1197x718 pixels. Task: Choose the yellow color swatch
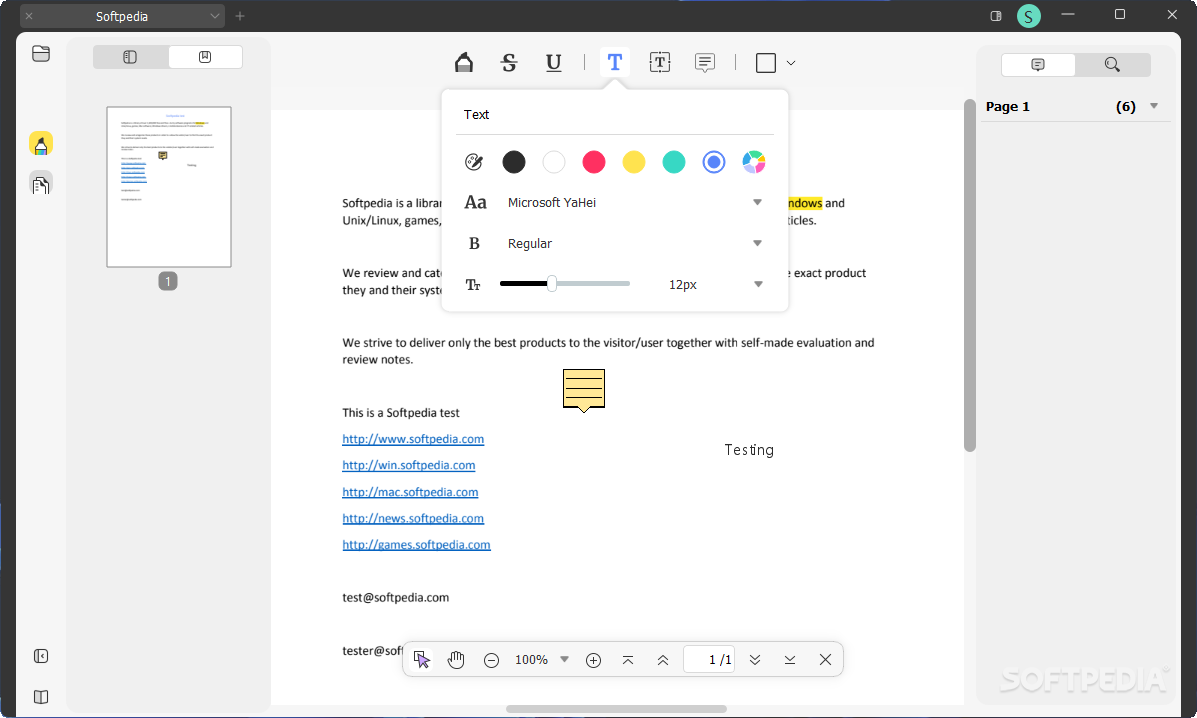(634, 162)
